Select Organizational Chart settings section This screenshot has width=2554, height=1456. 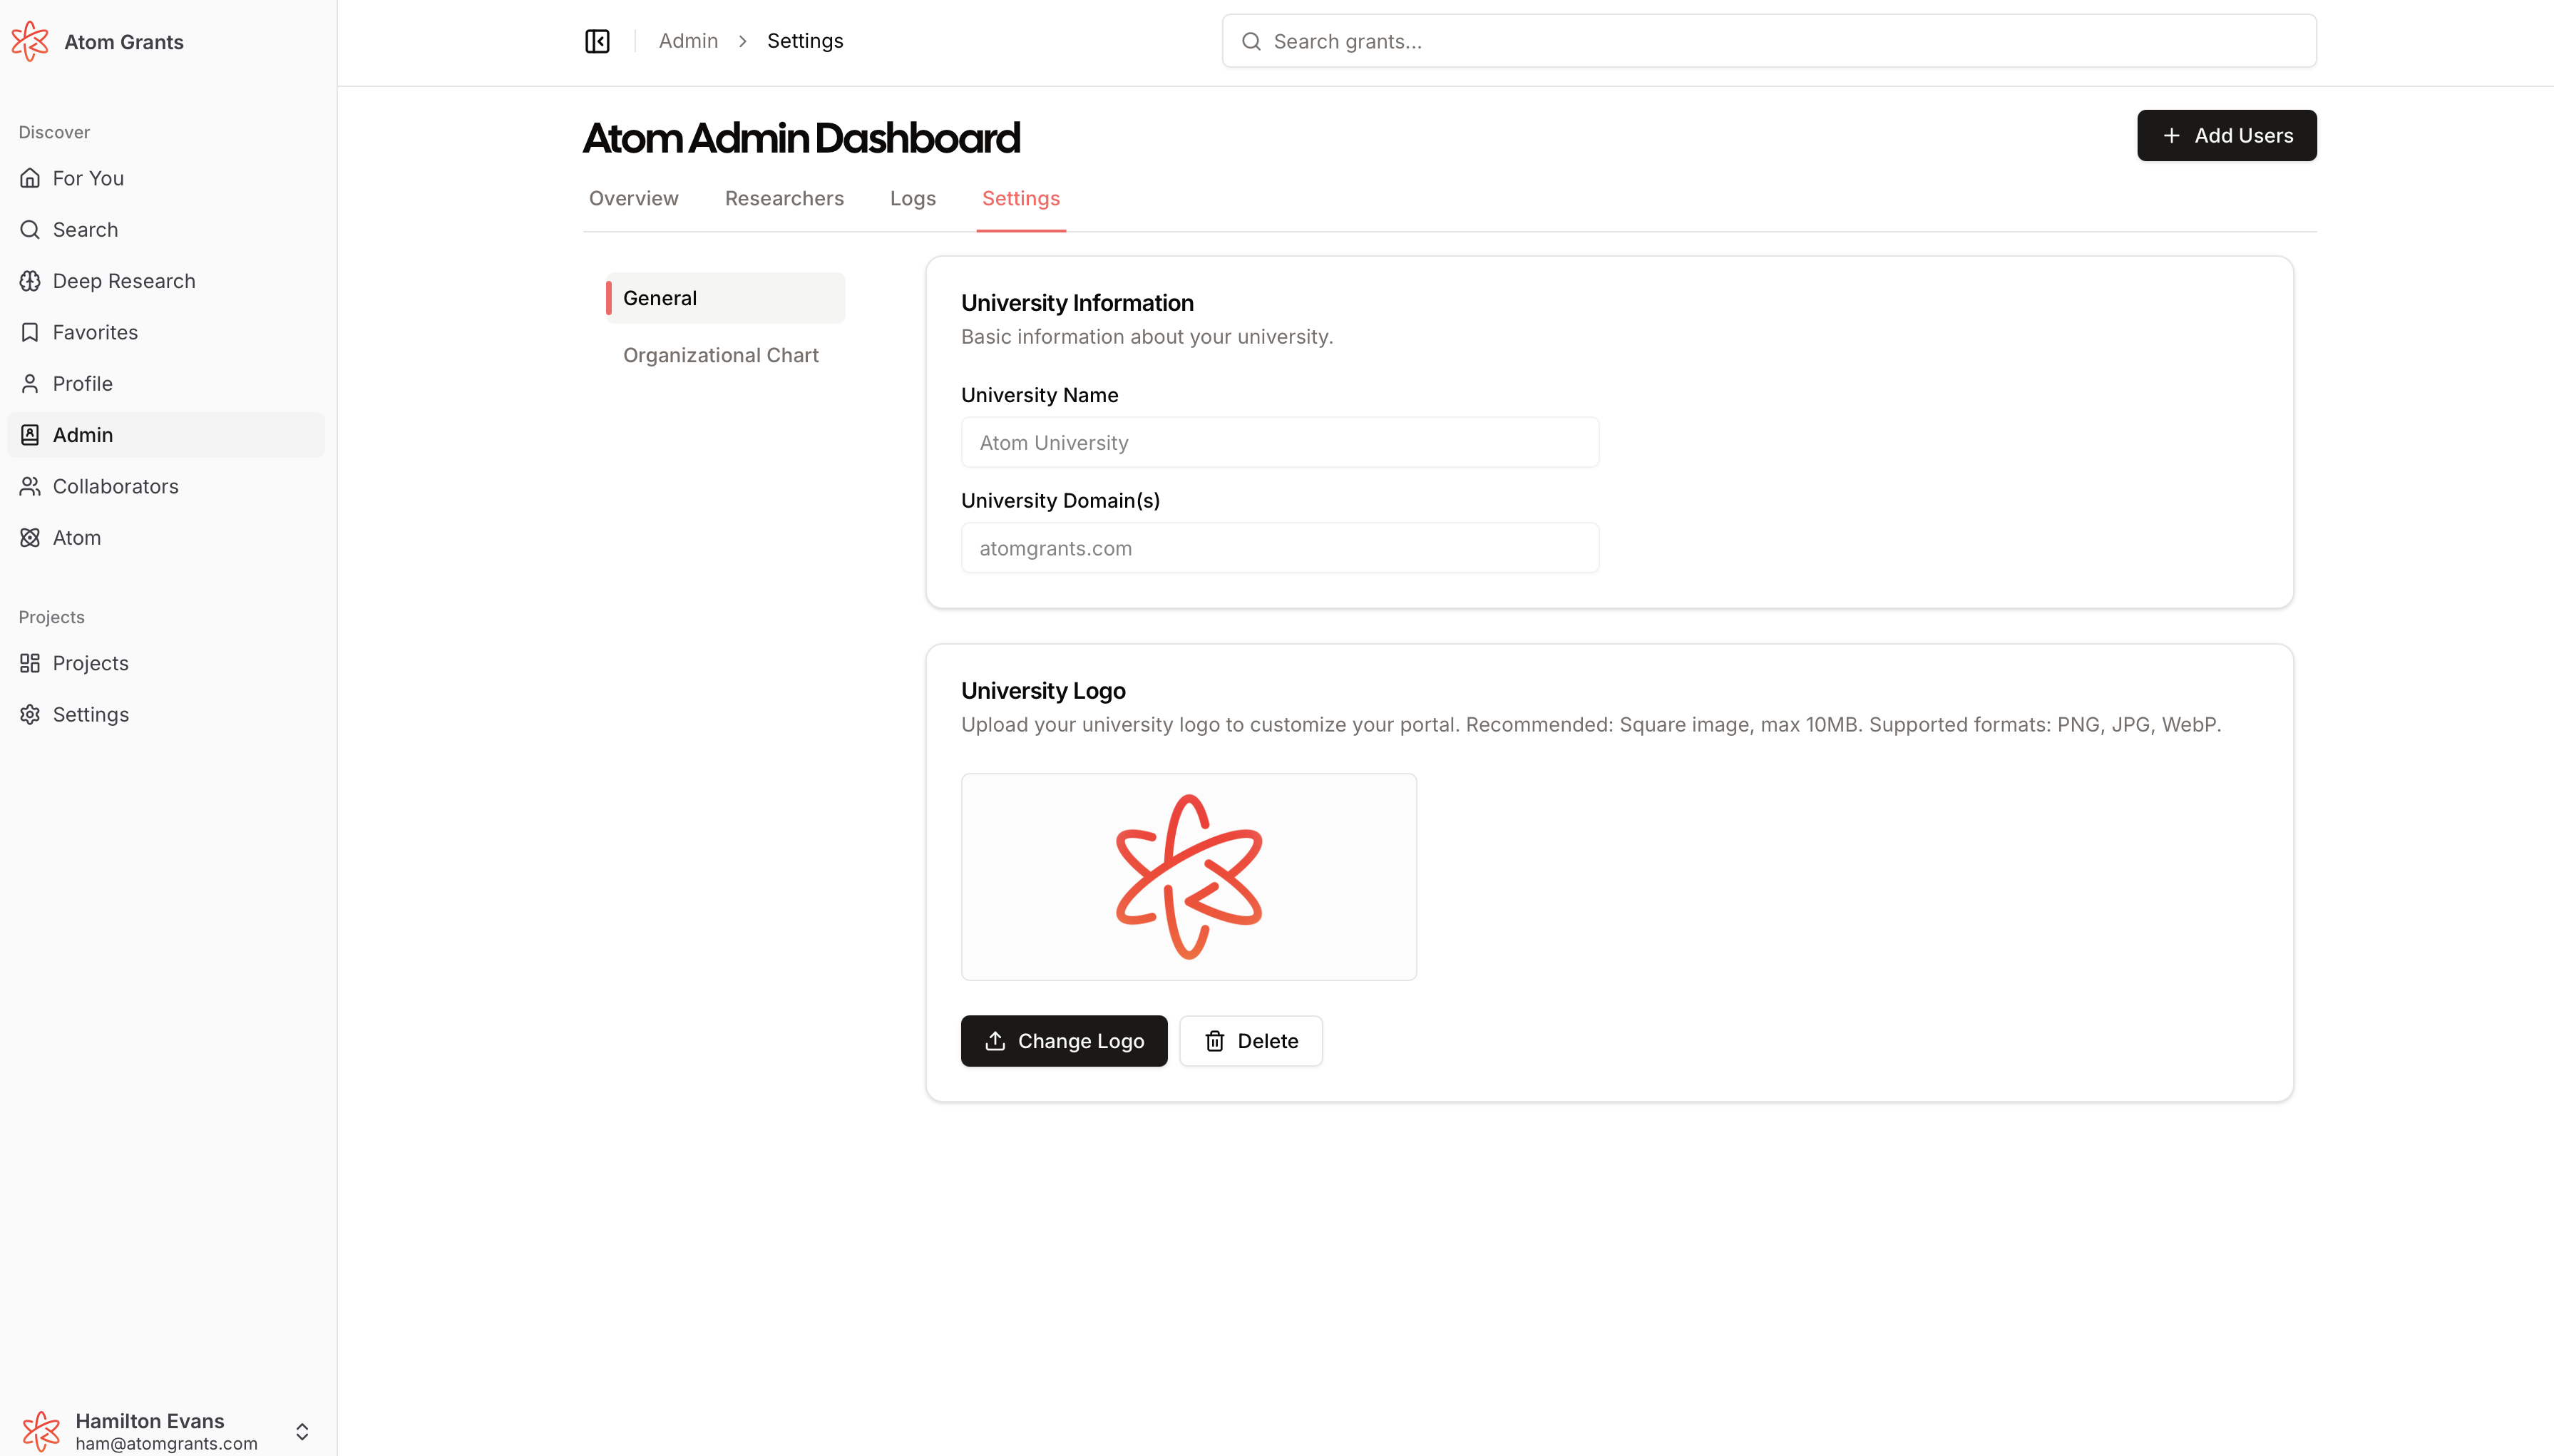720,355
